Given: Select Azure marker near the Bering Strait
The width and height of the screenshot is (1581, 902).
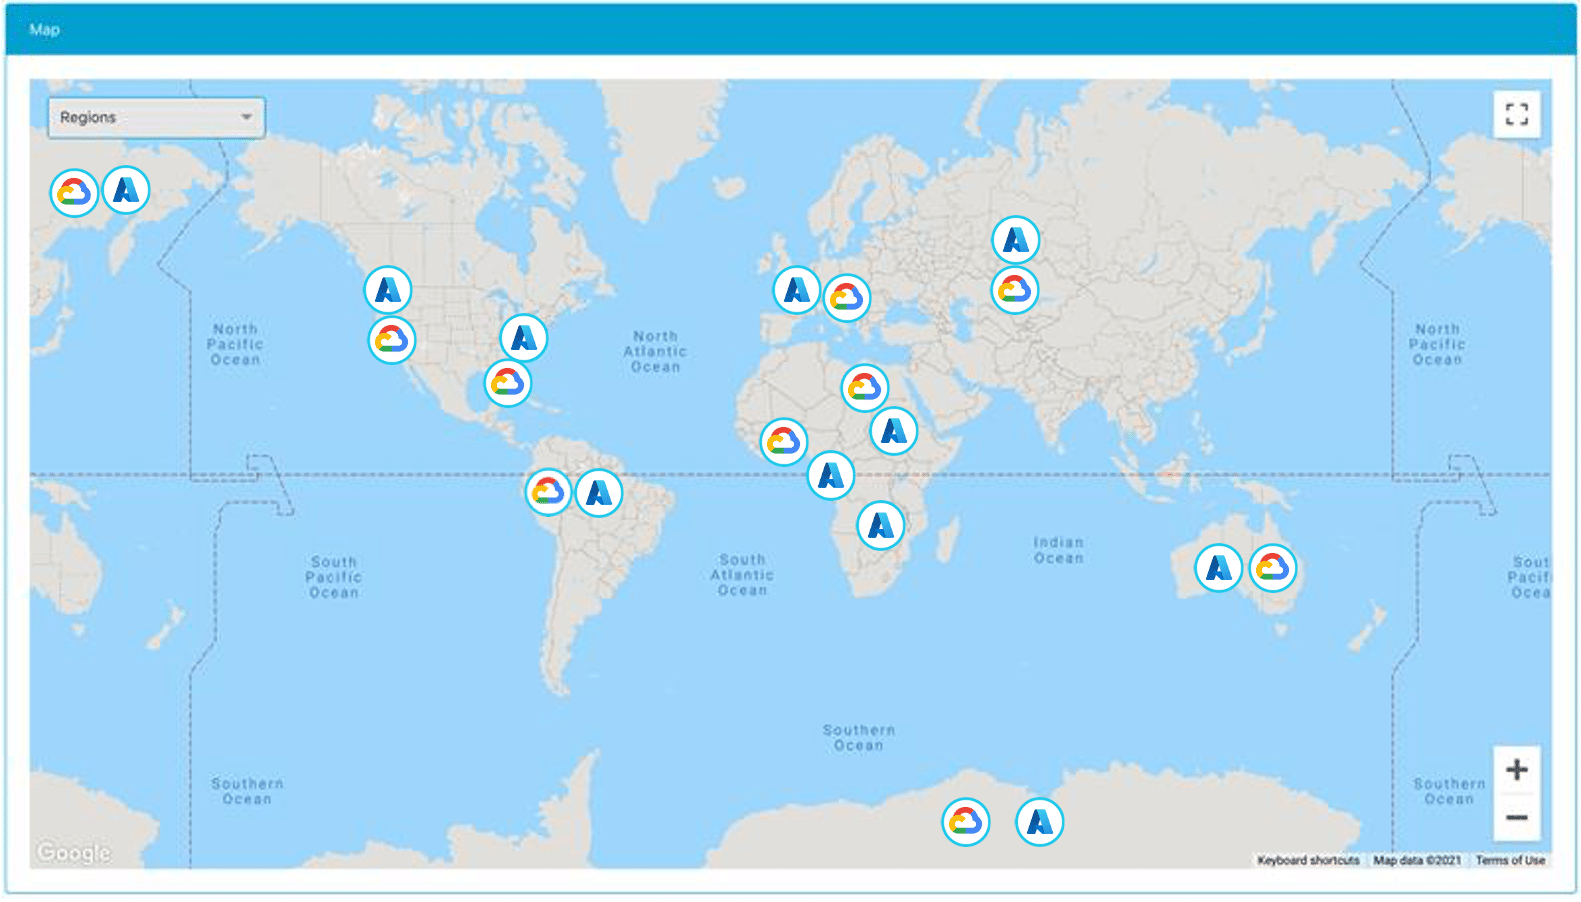Looking at the screenshot, I should [126, 190].
